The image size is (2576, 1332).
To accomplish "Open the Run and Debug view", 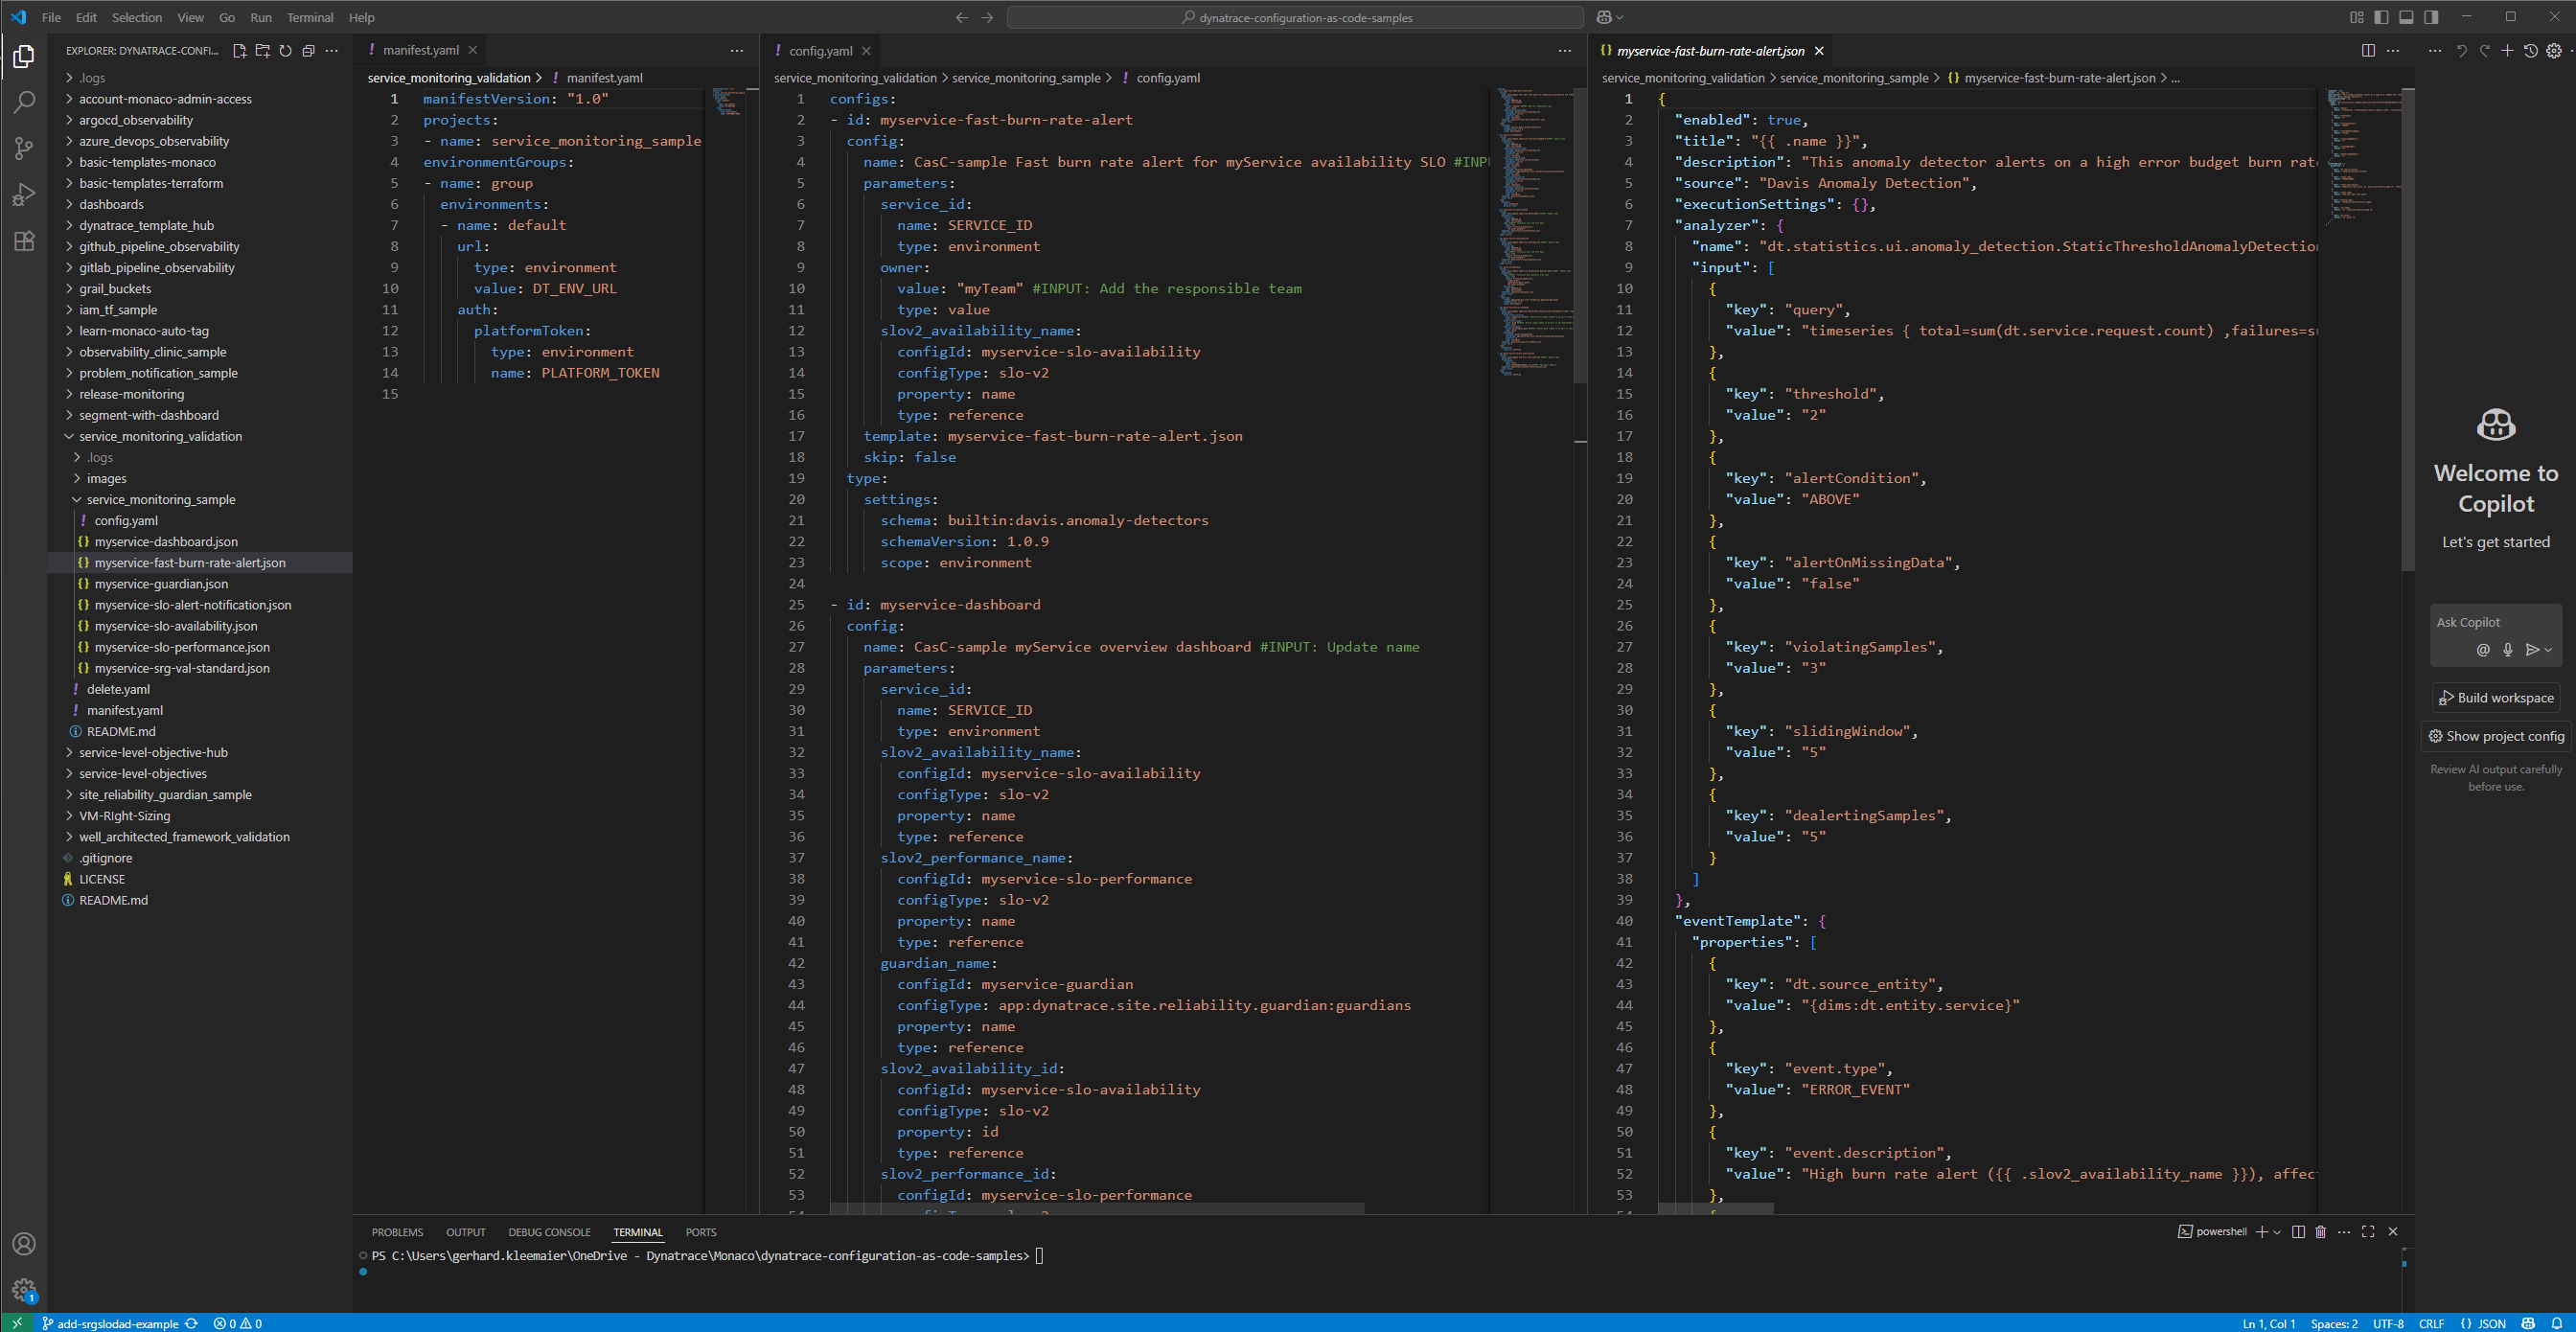I will pos(24,195).
